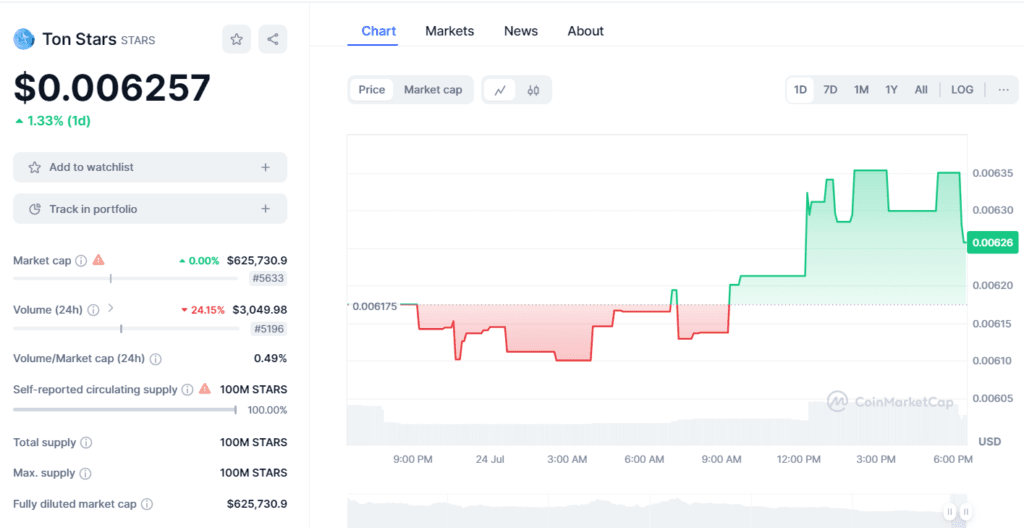1024x528 pixels.
Task: Expand the Volume (24h) chevron arrow
Action: coord(110,308)
